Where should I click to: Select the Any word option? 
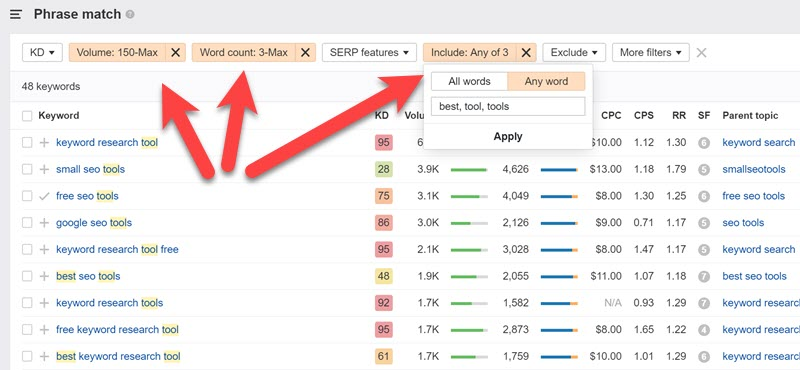click(x=546, y=82)
